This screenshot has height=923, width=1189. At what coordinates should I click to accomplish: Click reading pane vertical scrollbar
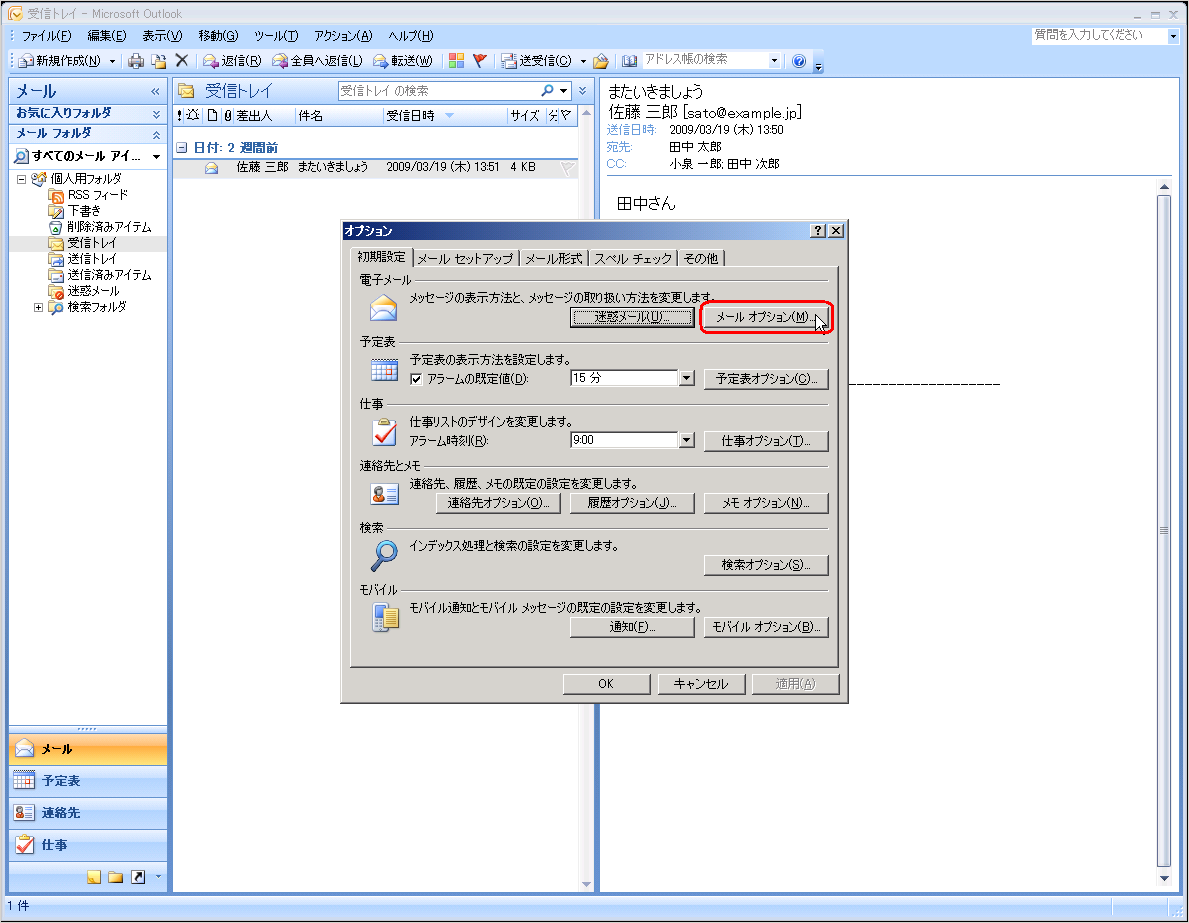1164,531
